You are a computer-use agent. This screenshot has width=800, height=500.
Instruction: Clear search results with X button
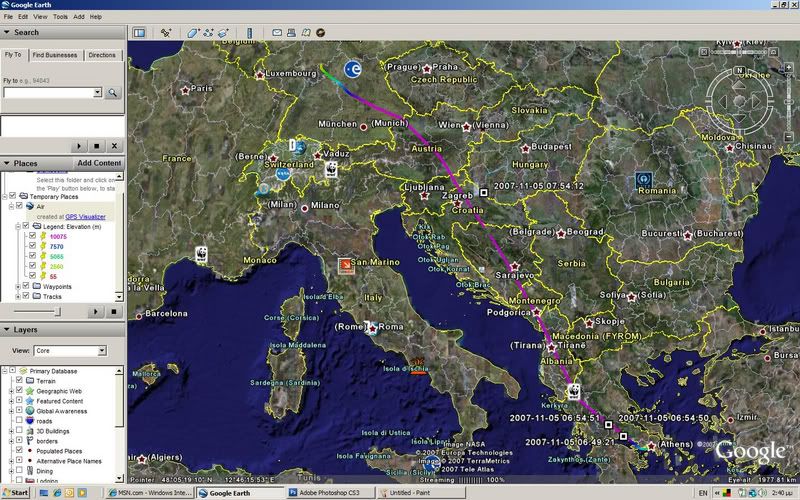(x=114, y=146)
